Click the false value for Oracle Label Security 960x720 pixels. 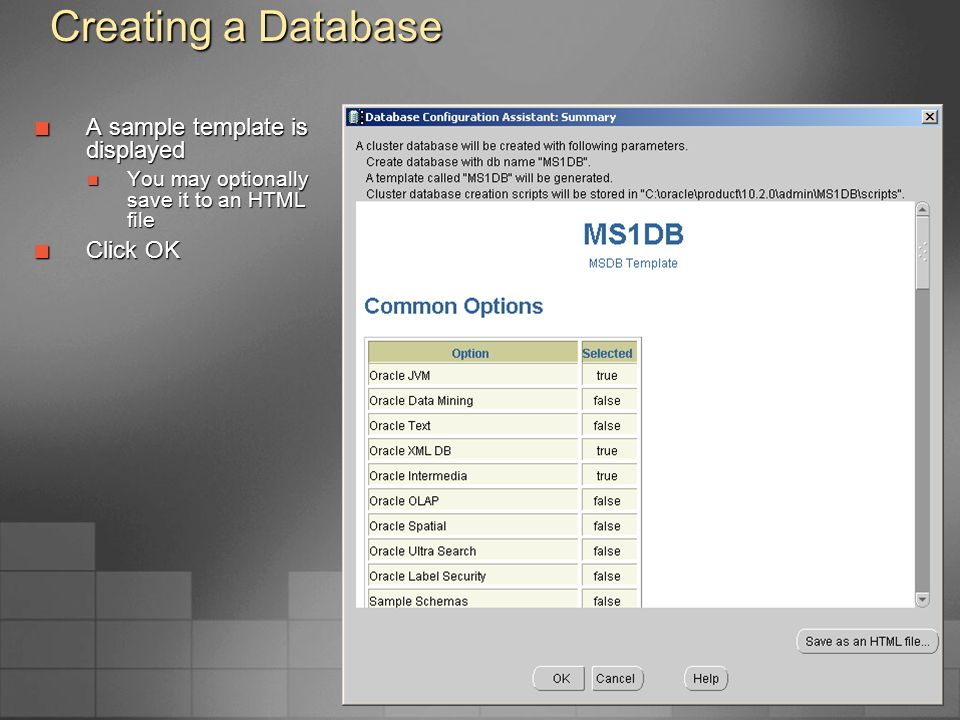tap(607, 576)
